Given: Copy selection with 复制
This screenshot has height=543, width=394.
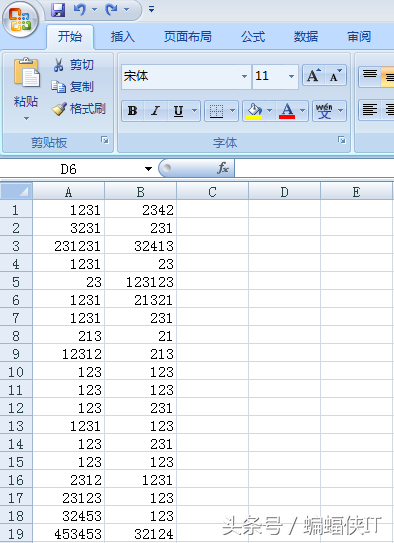Looking at the screenshot, I should [x=73, y=87].
